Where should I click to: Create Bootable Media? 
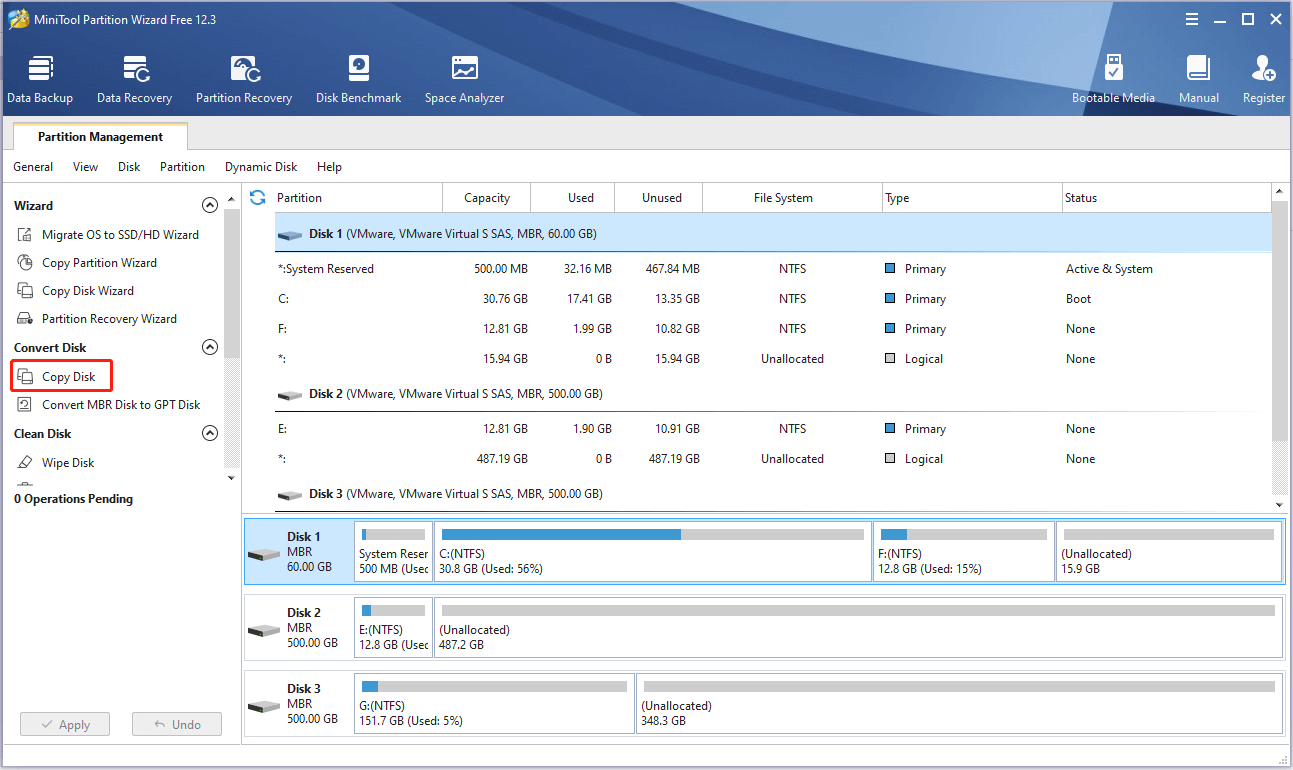coord(1113,80)
